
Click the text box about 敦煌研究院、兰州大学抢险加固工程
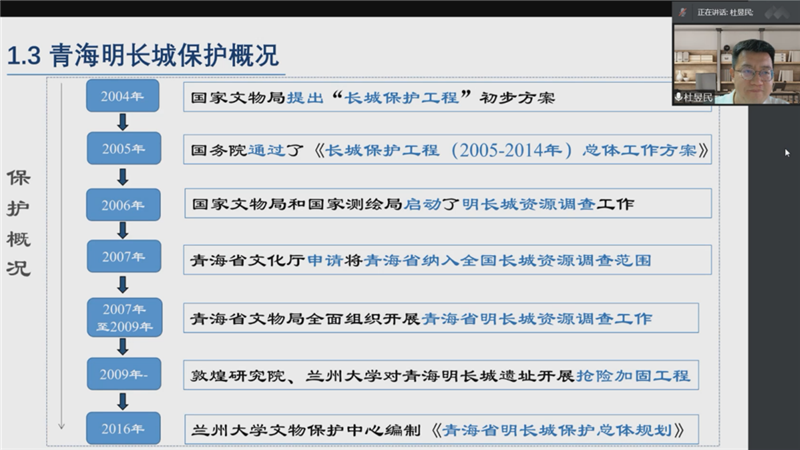pyautogui.click(x=441, y=375)
